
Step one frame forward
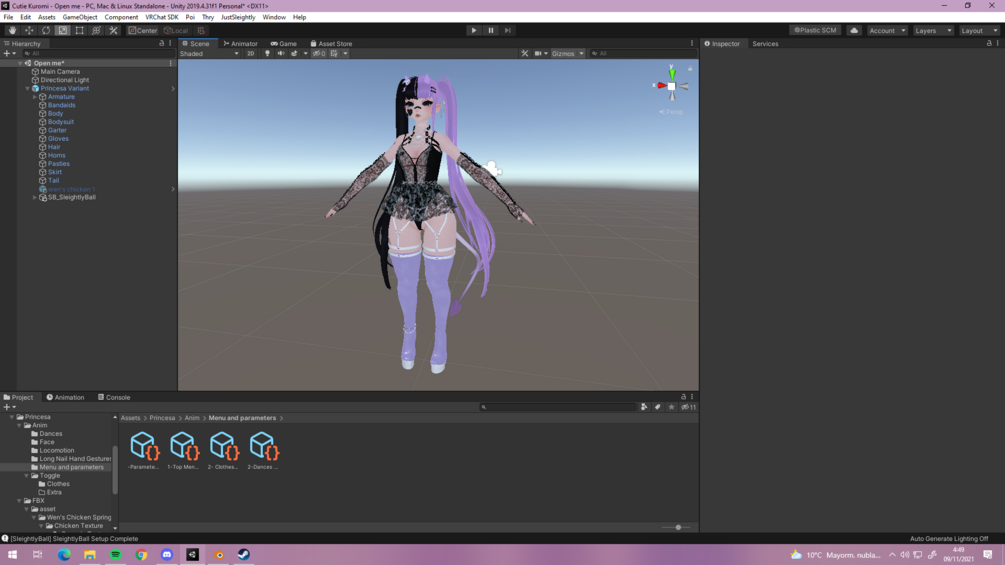coord(508,30)
